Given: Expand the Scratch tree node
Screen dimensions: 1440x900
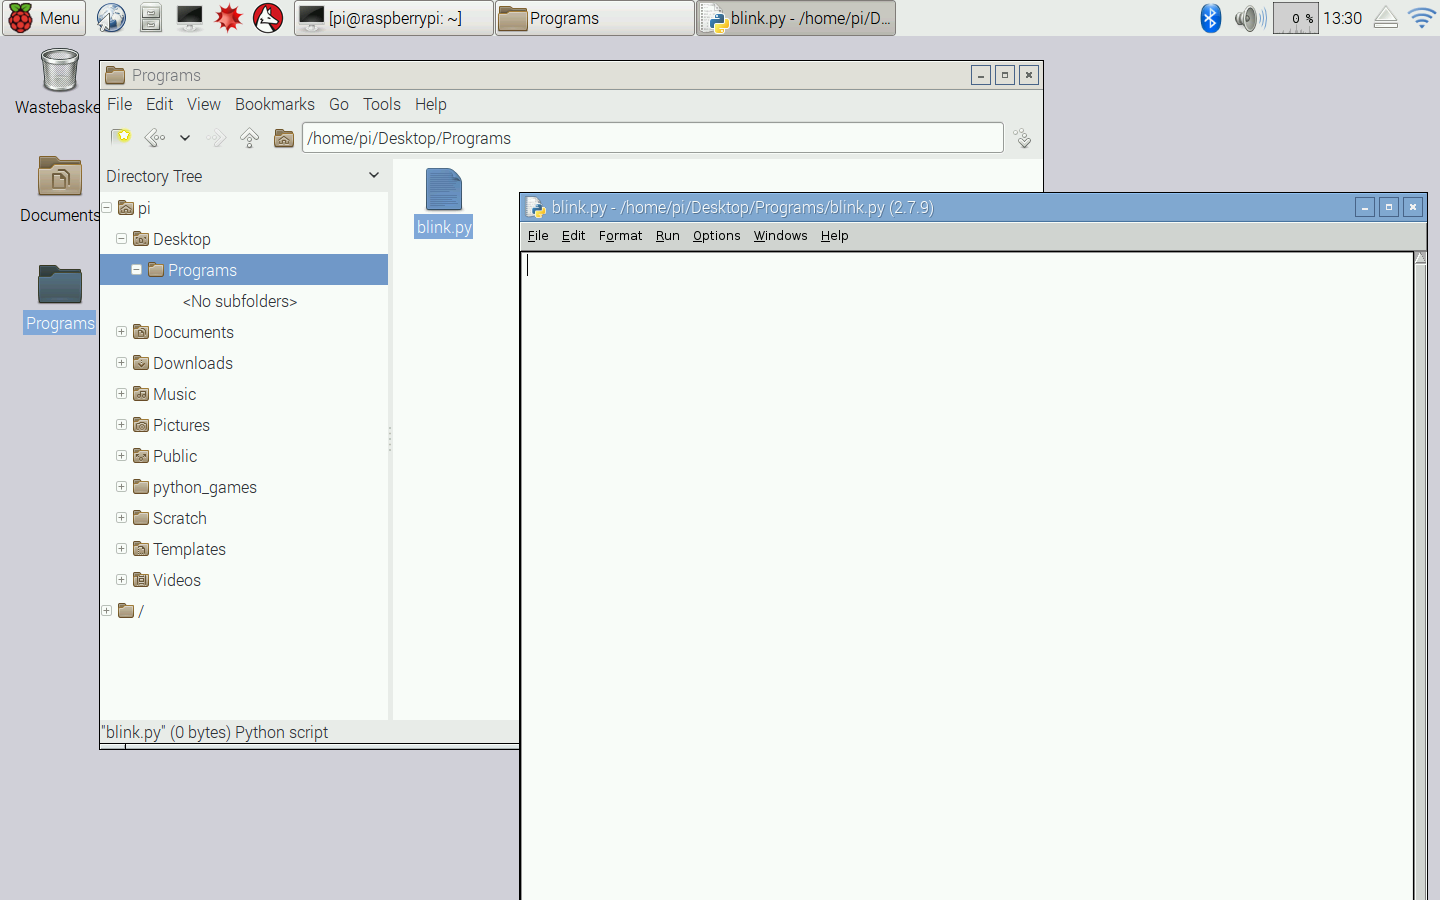Looking at the screenshot, I should (121, 517).
